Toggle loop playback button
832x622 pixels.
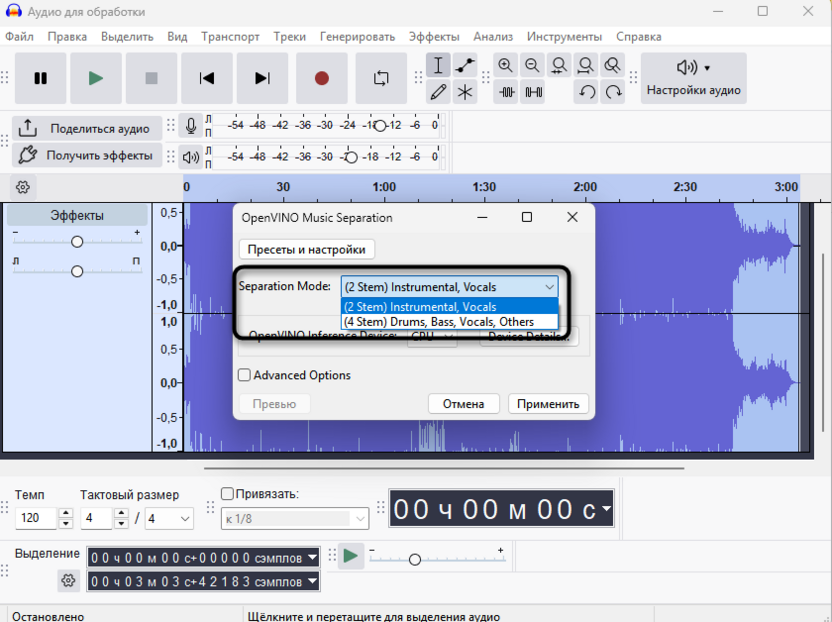click(381, 79)
